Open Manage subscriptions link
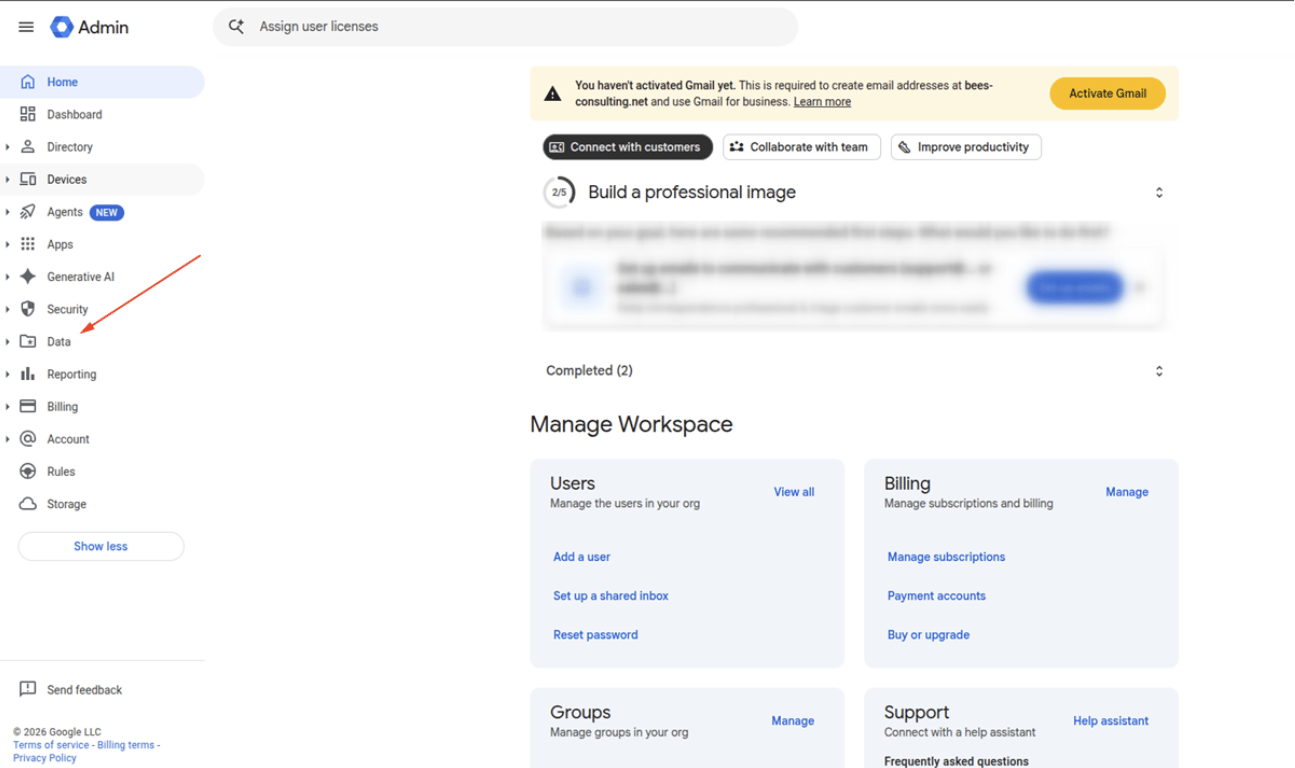1295x768 pixels. (x=946, y=557)
